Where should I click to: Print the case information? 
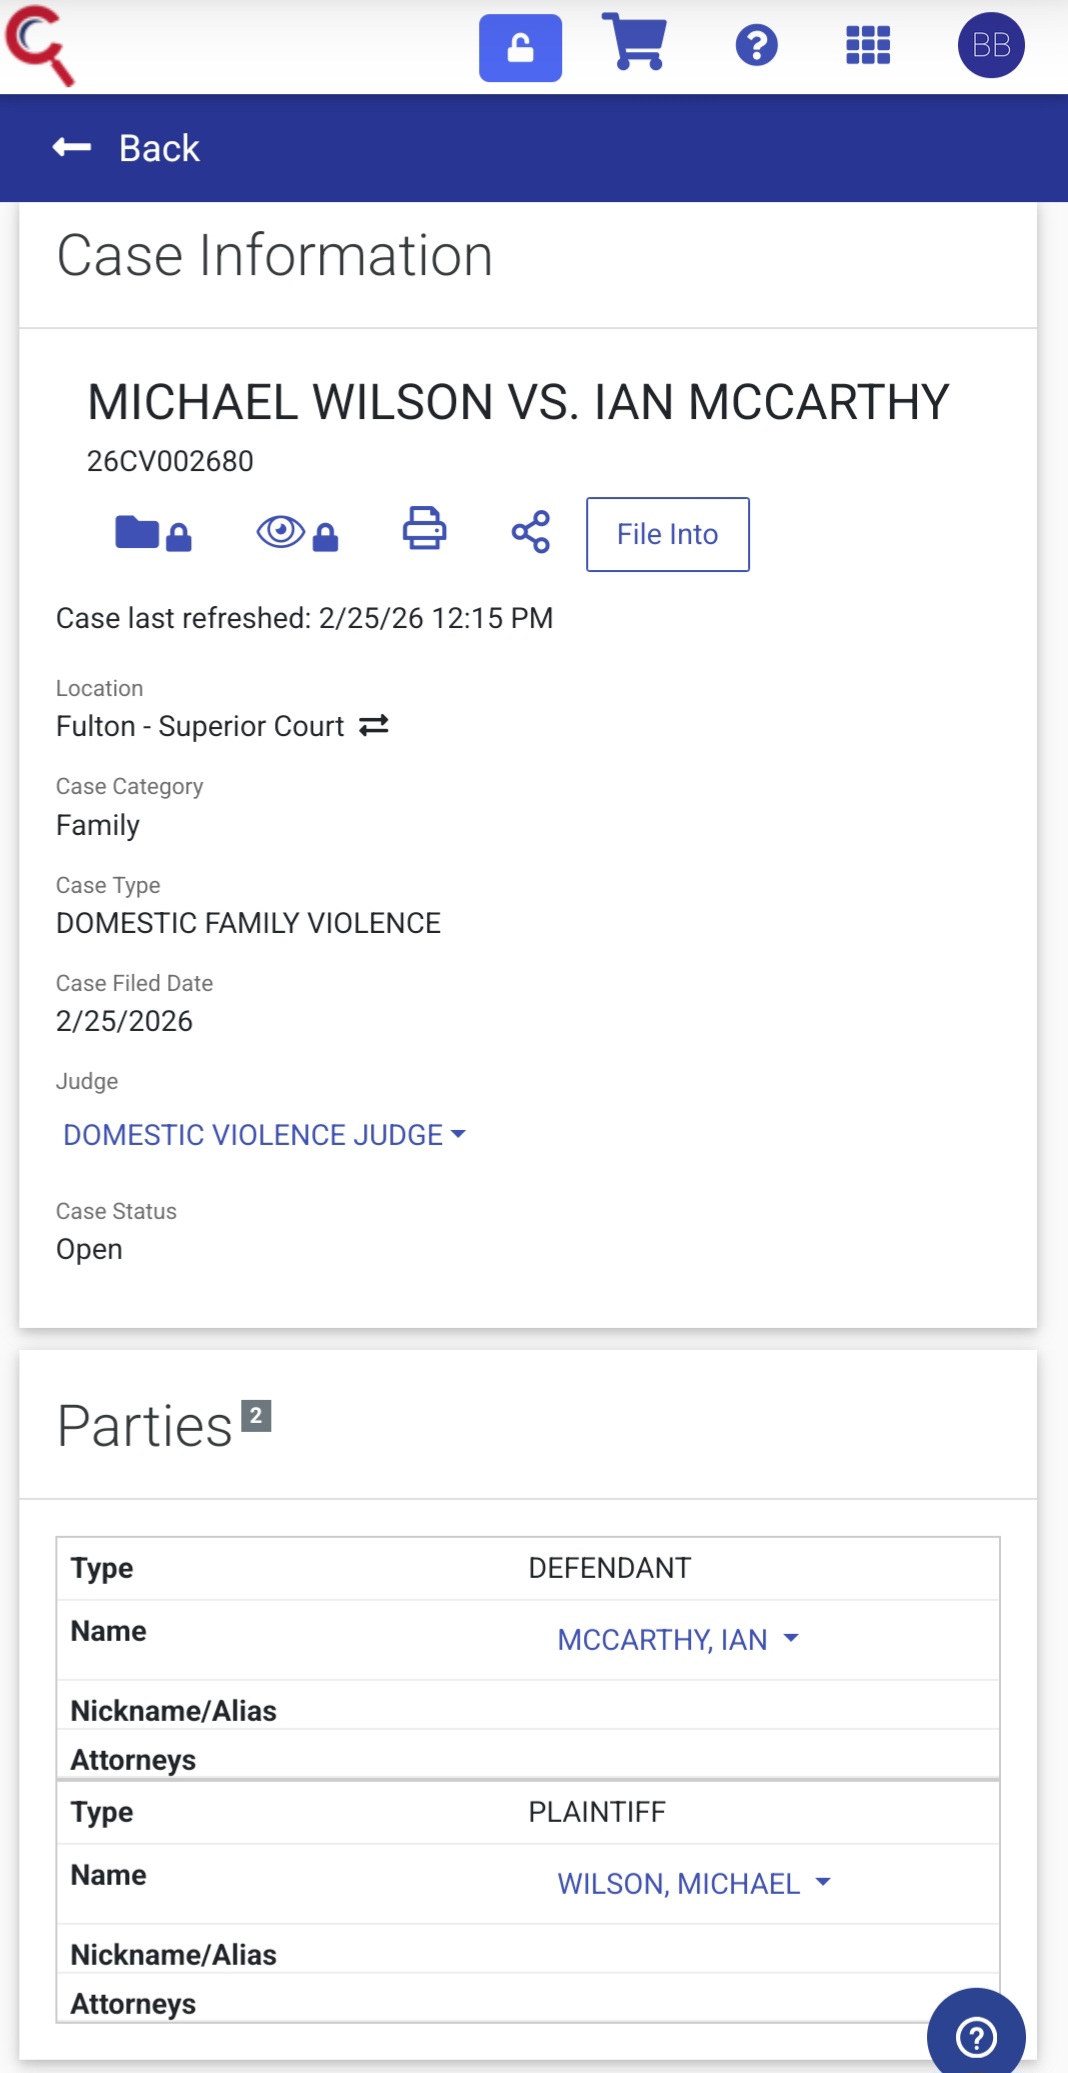click(x=424, y=529)
